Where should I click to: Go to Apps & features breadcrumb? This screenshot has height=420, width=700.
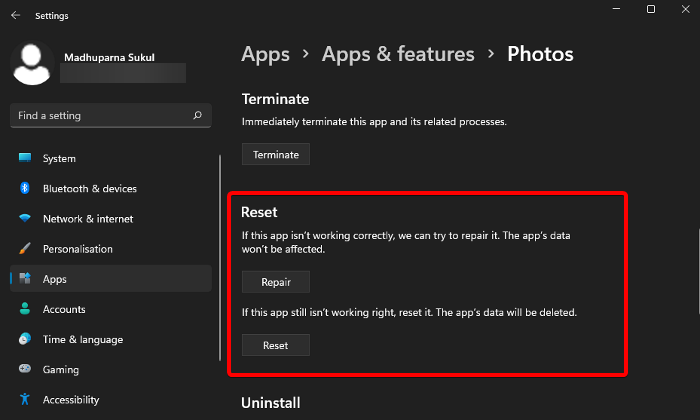[398, 53]
